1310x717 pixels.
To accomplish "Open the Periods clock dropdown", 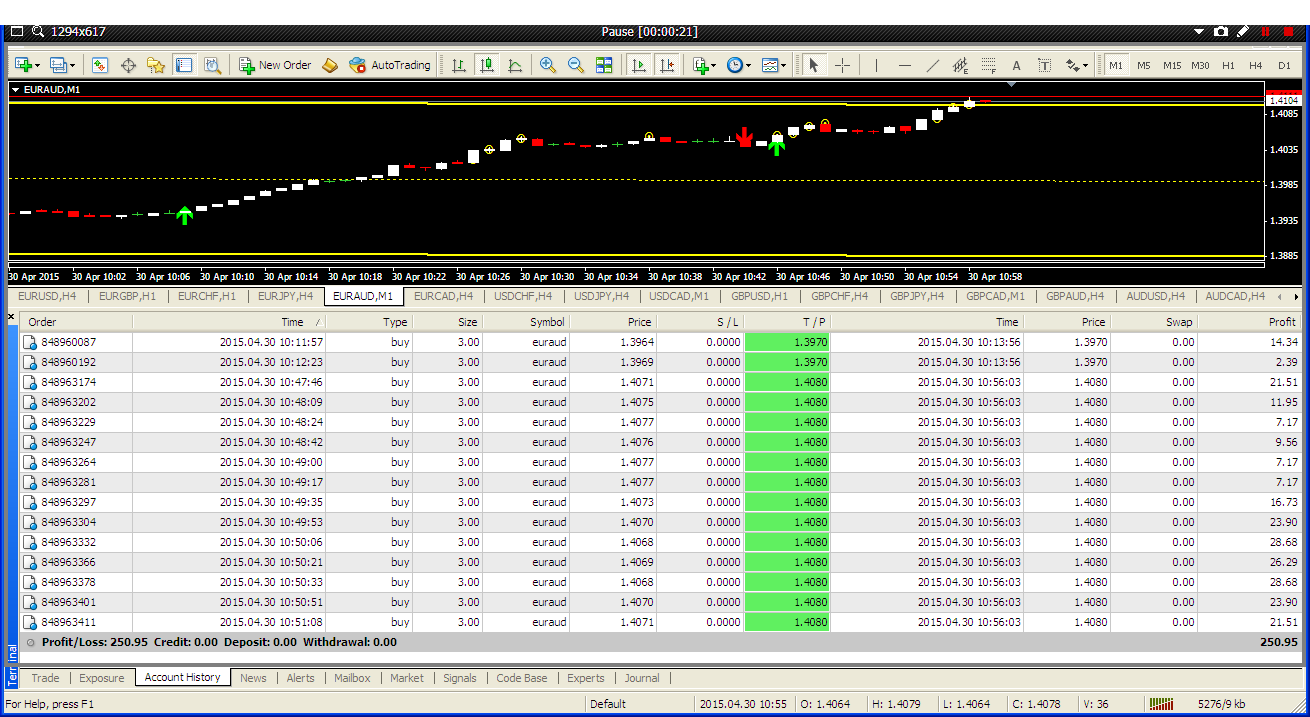I will tap(748, 66).
